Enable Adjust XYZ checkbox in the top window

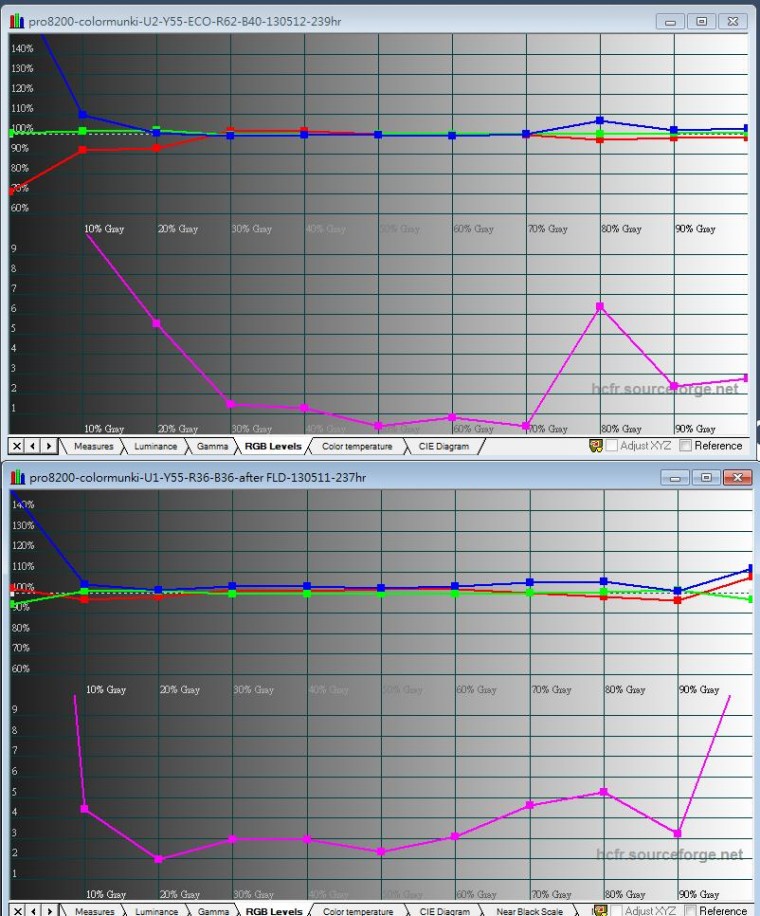(612, 446)
